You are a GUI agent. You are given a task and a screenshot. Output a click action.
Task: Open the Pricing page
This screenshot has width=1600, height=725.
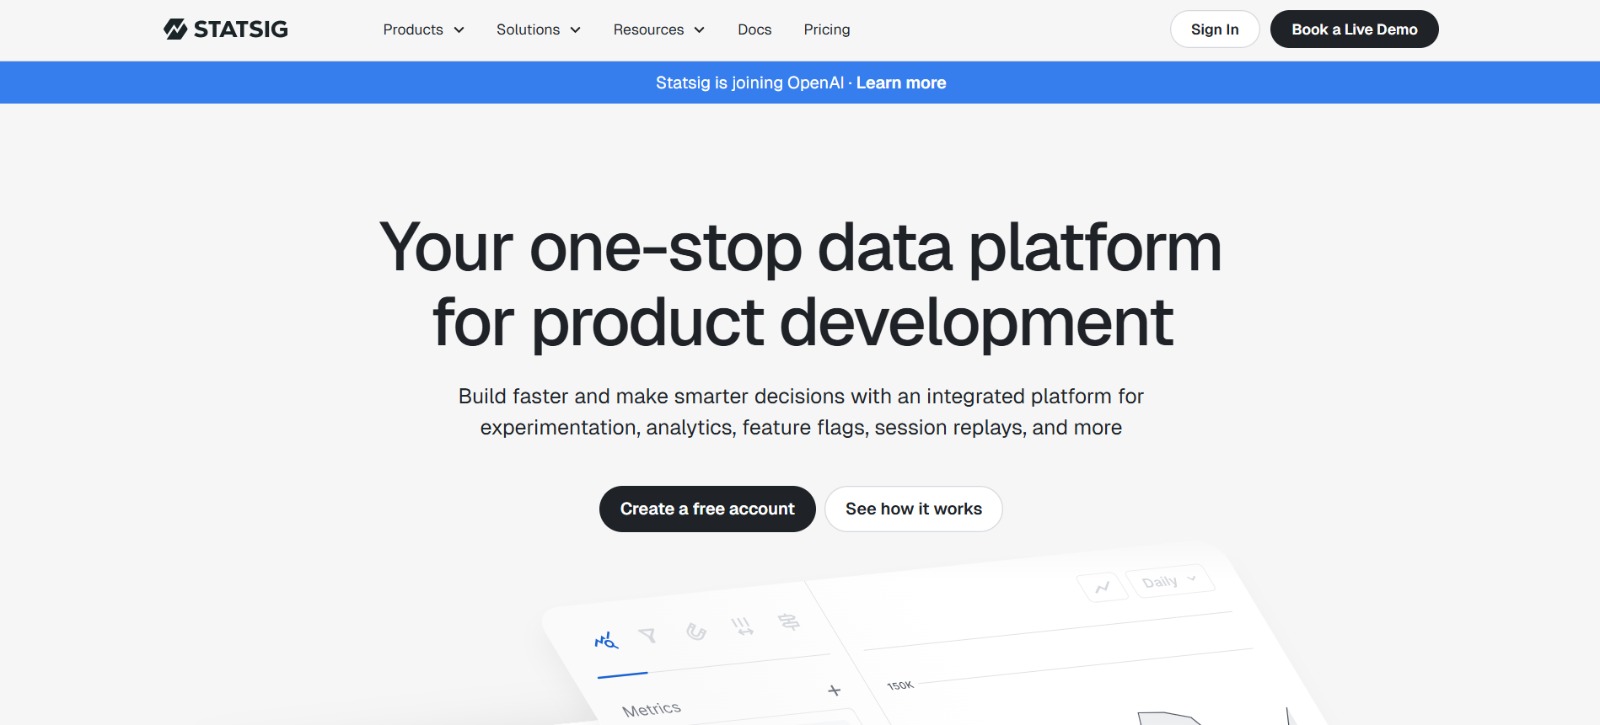pyautogui.click(x=827, y=30)
